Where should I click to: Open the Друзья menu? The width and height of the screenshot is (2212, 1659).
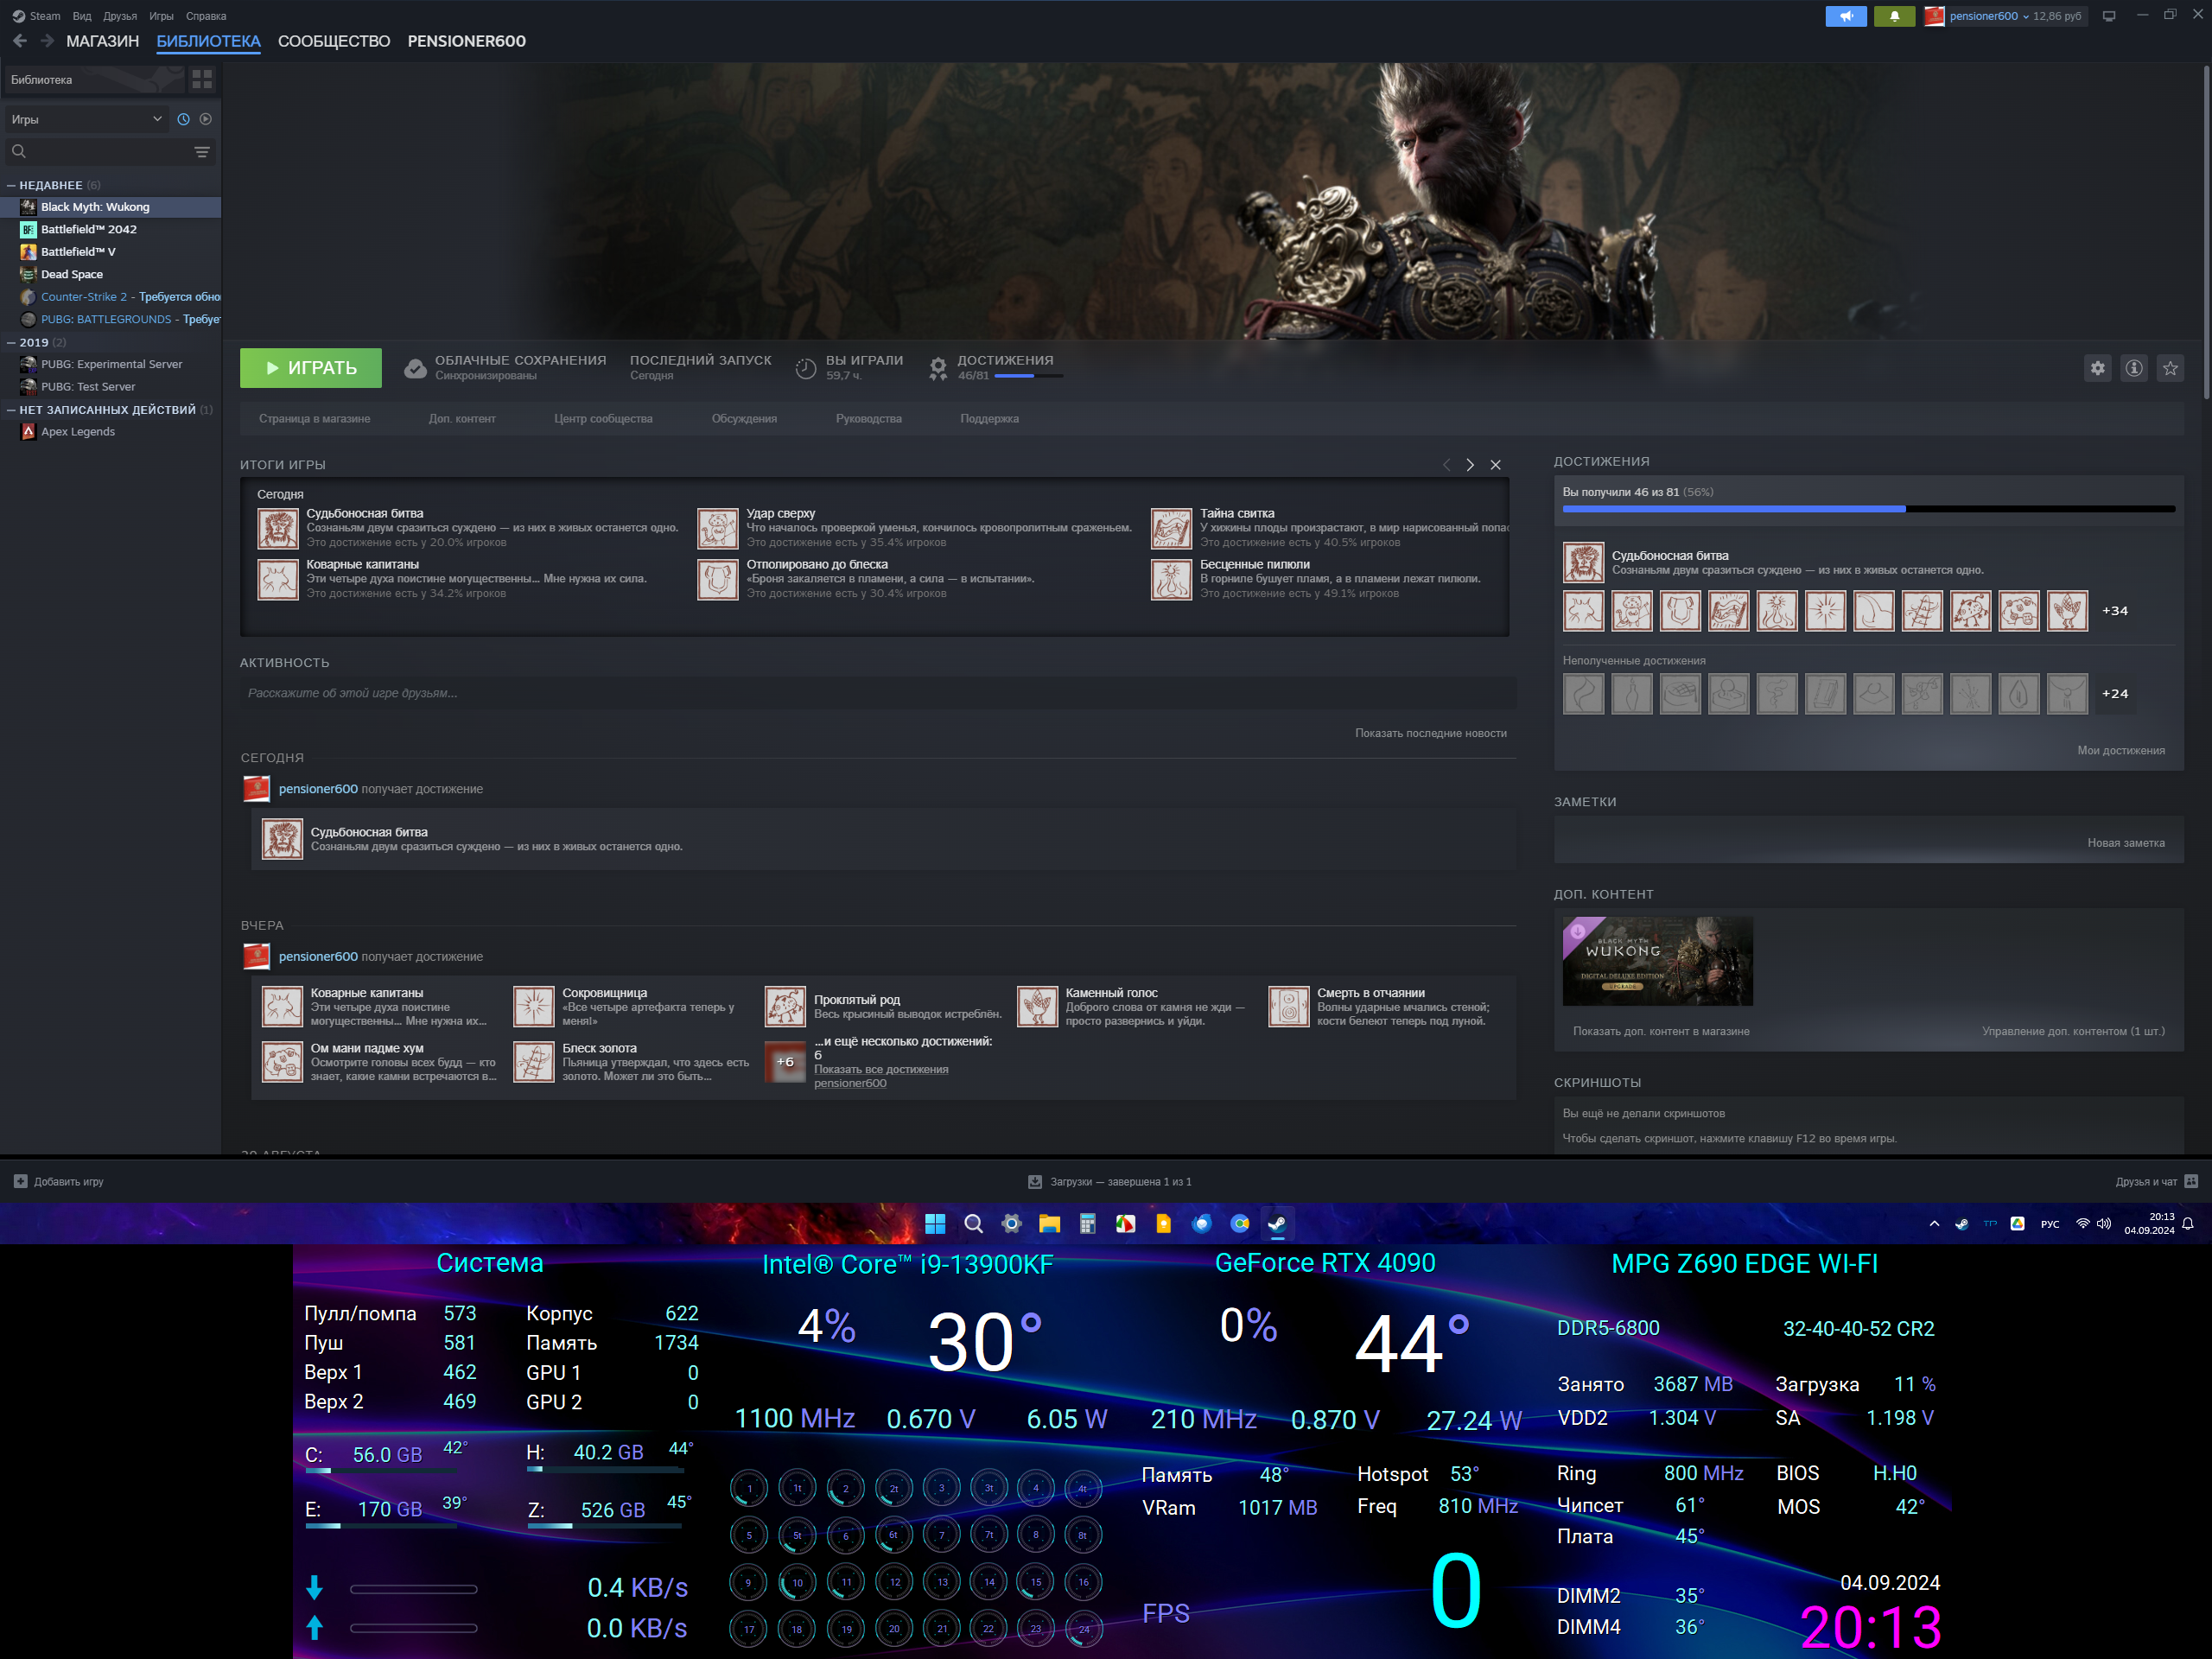tap(120, 16)
